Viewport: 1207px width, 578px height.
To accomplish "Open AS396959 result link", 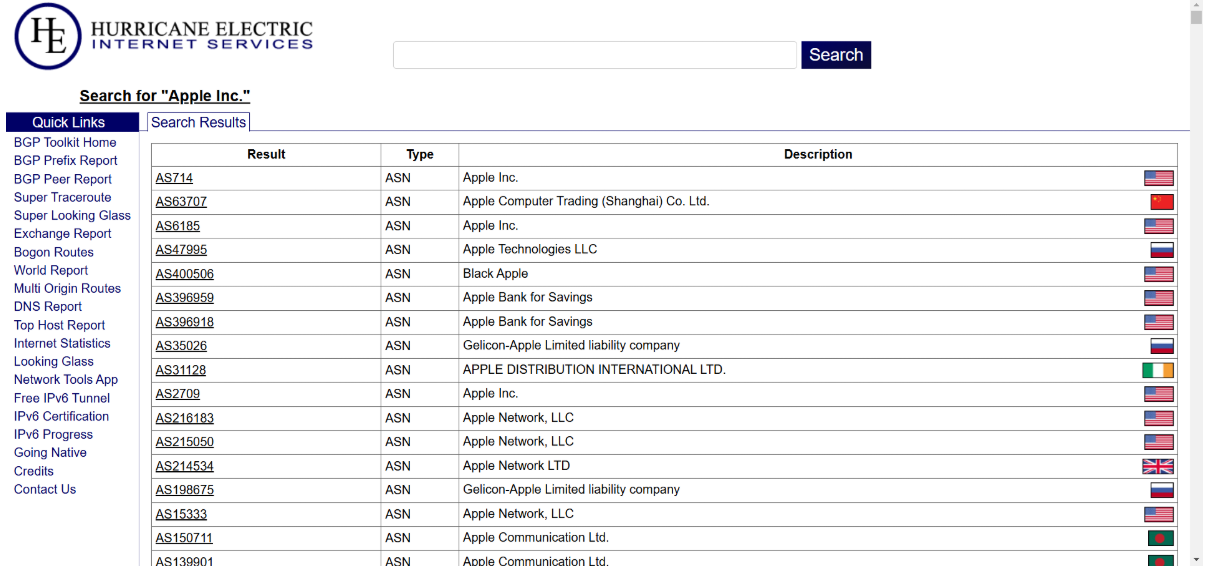I will (x=185, y=298).
